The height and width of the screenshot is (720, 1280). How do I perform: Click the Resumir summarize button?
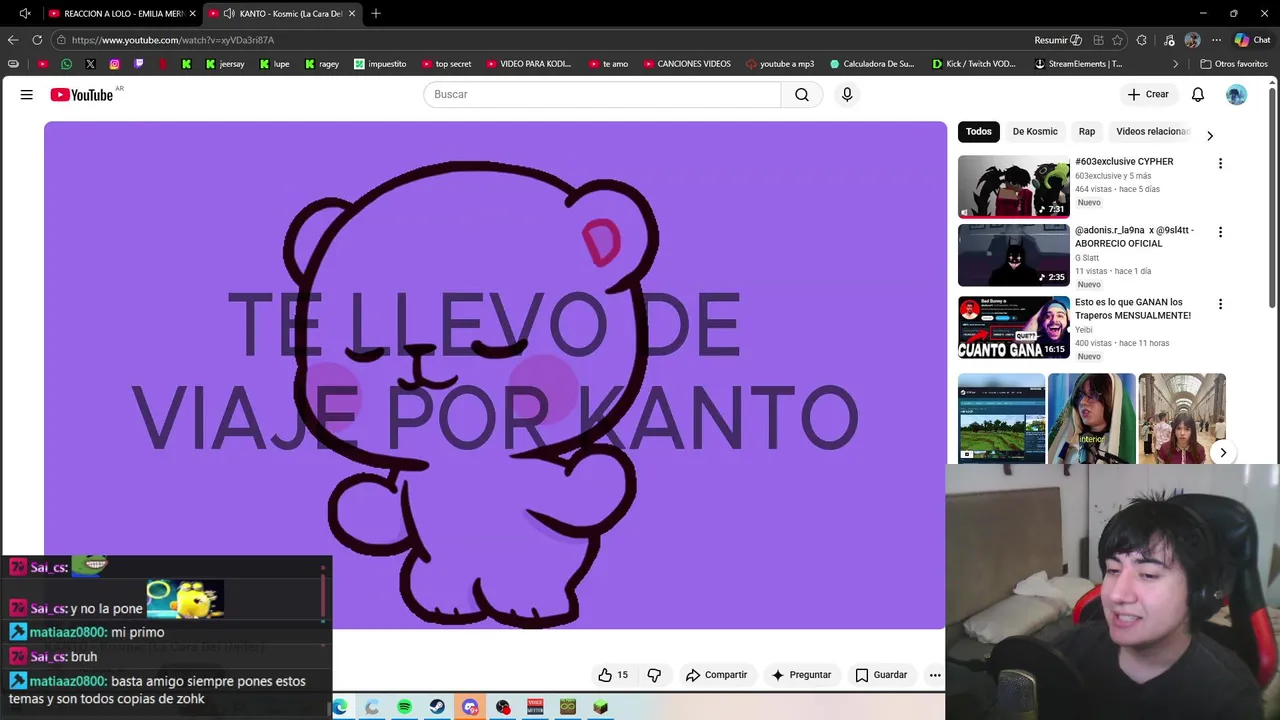(1058, 40)
